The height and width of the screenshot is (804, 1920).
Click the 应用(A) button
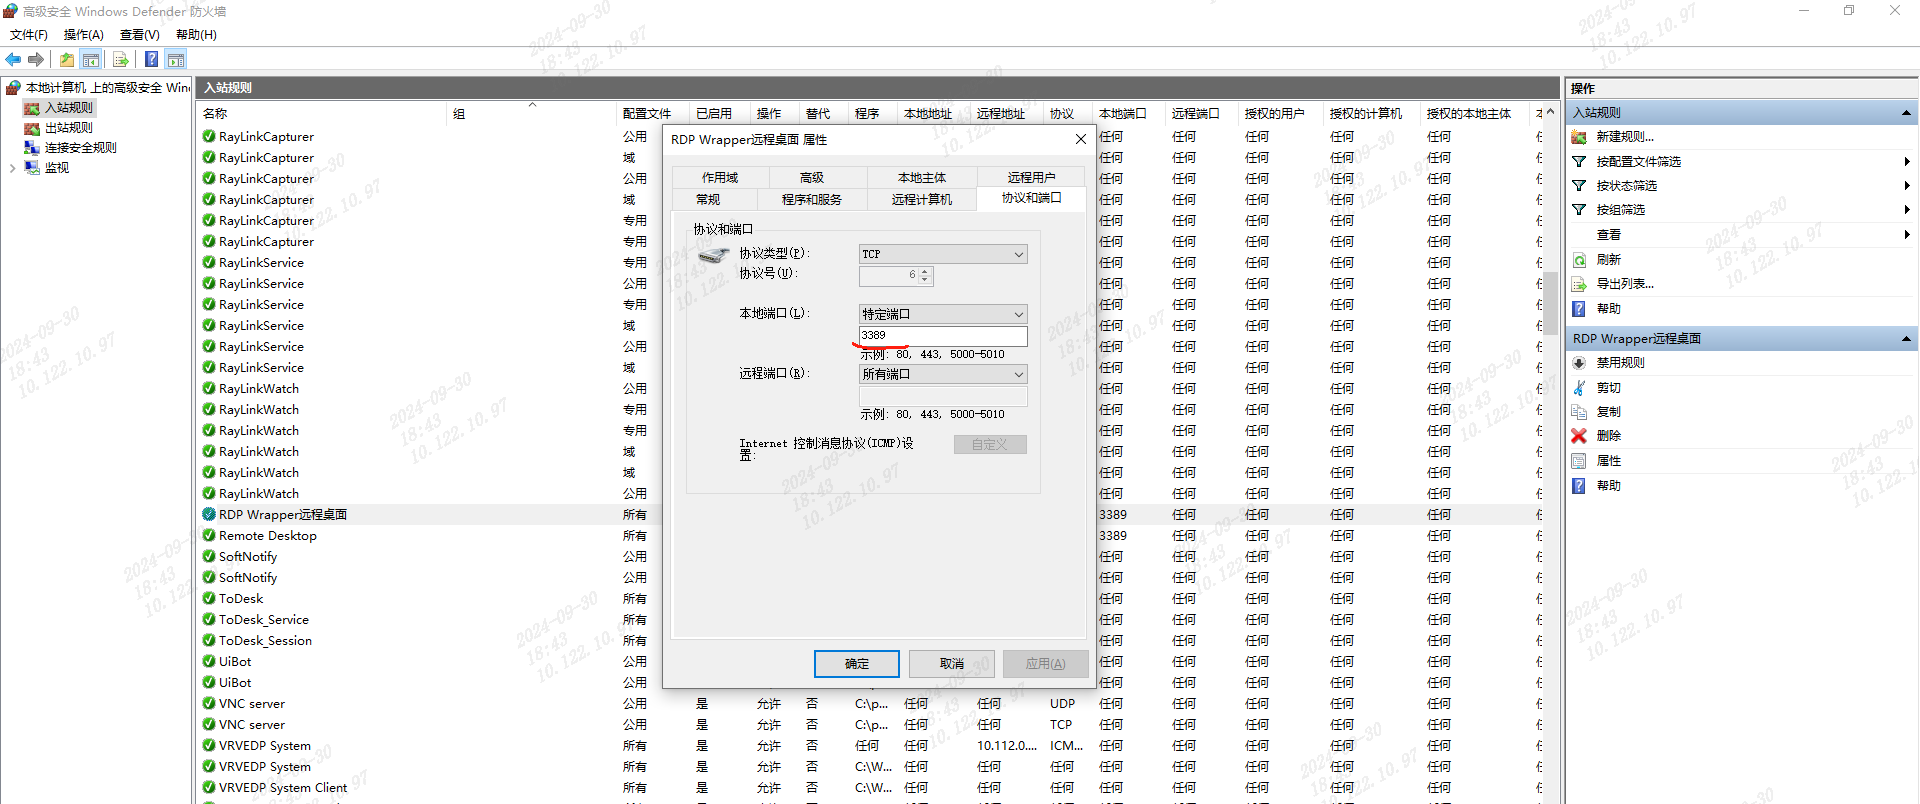pos(1046,664)
